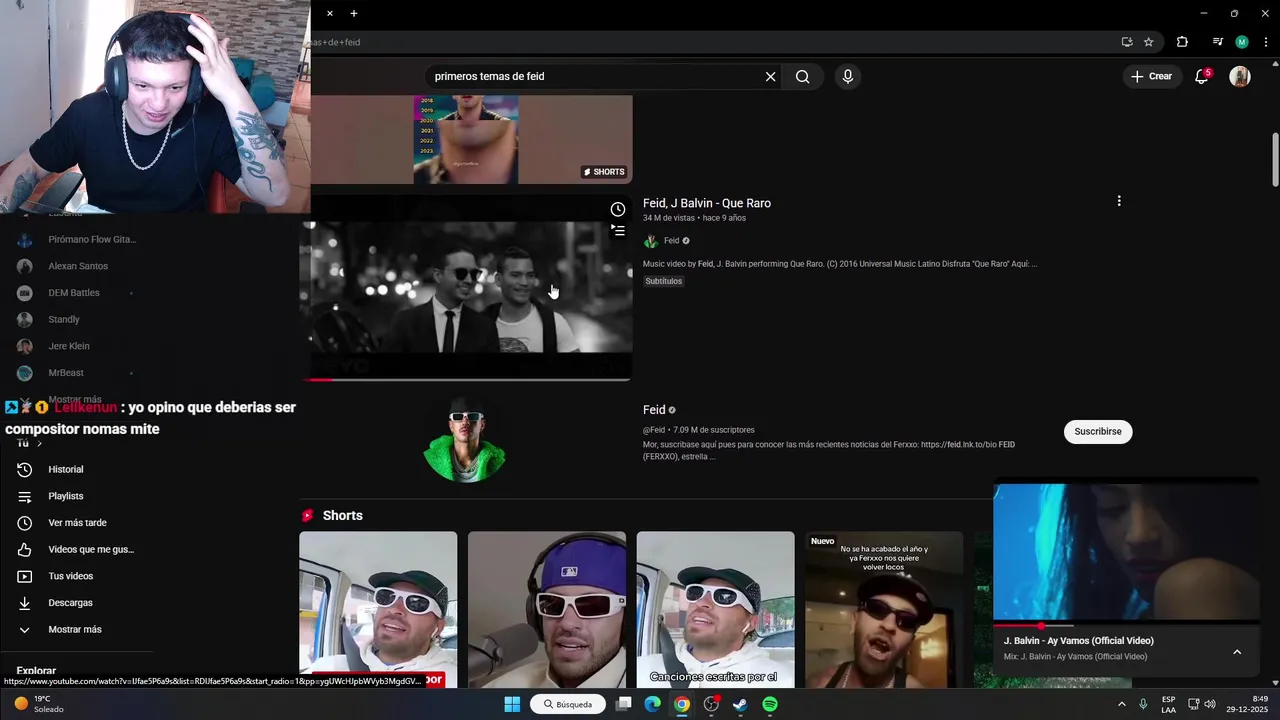Open the Crear upload menu
The height and width of the screenshot is (720, 1280).
[x=1151, y=76]
